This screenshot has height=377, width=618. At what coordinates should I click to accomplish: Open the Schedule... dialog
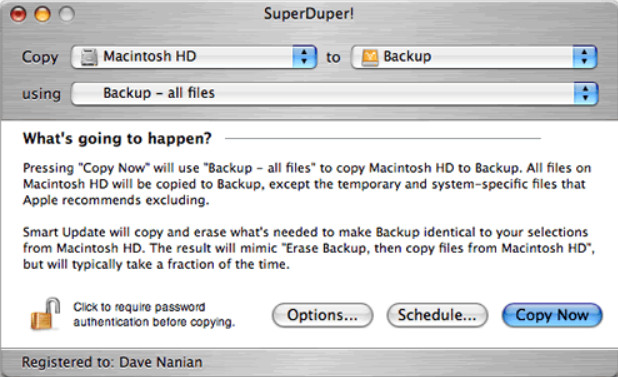click(x=437, y=315)
